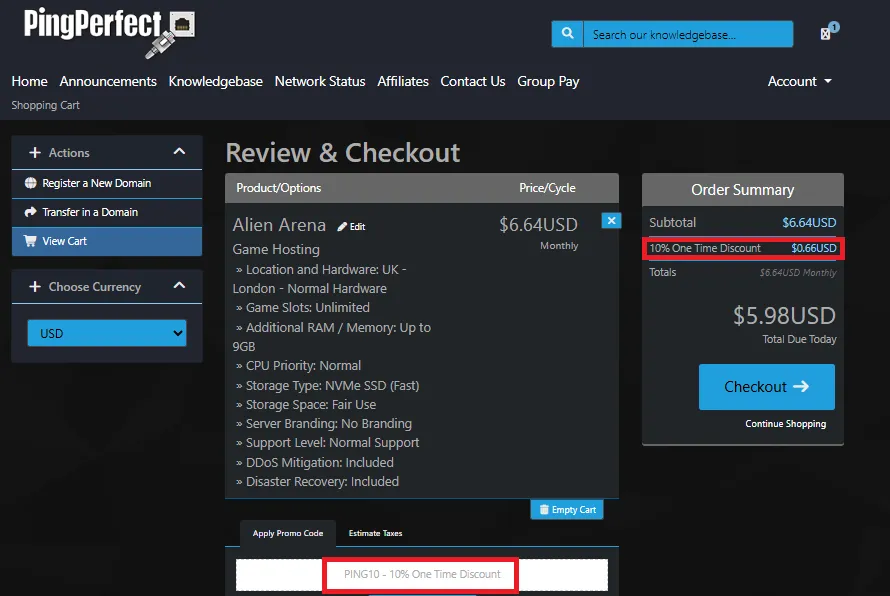Click the globe icon for Register a New Domain
890x596 pixels.
point(31,183)
